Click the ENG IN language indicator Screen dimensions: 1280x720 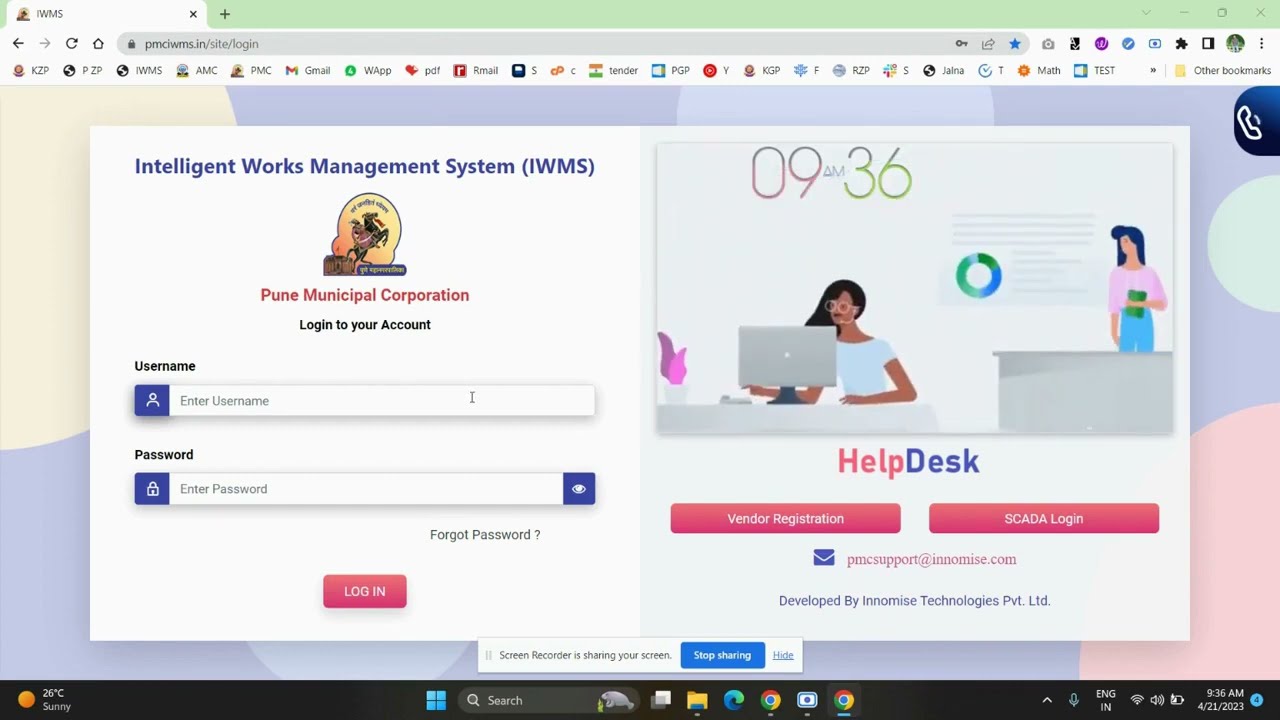coord(1106,700)
